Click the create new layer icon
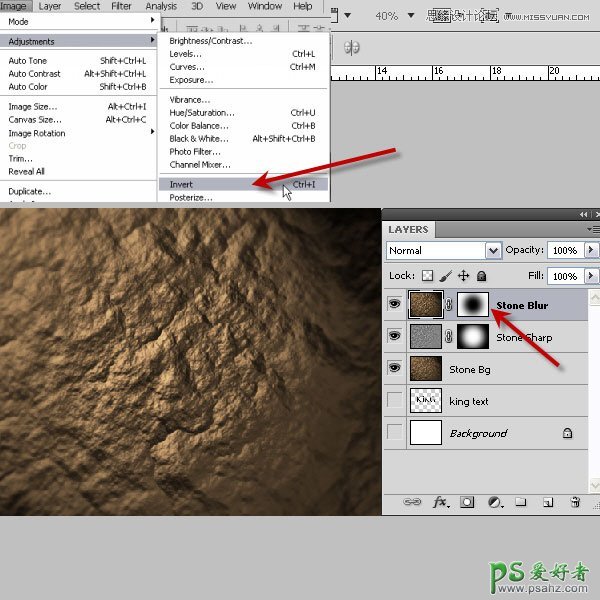600x600 pixels. click(547, 502)
